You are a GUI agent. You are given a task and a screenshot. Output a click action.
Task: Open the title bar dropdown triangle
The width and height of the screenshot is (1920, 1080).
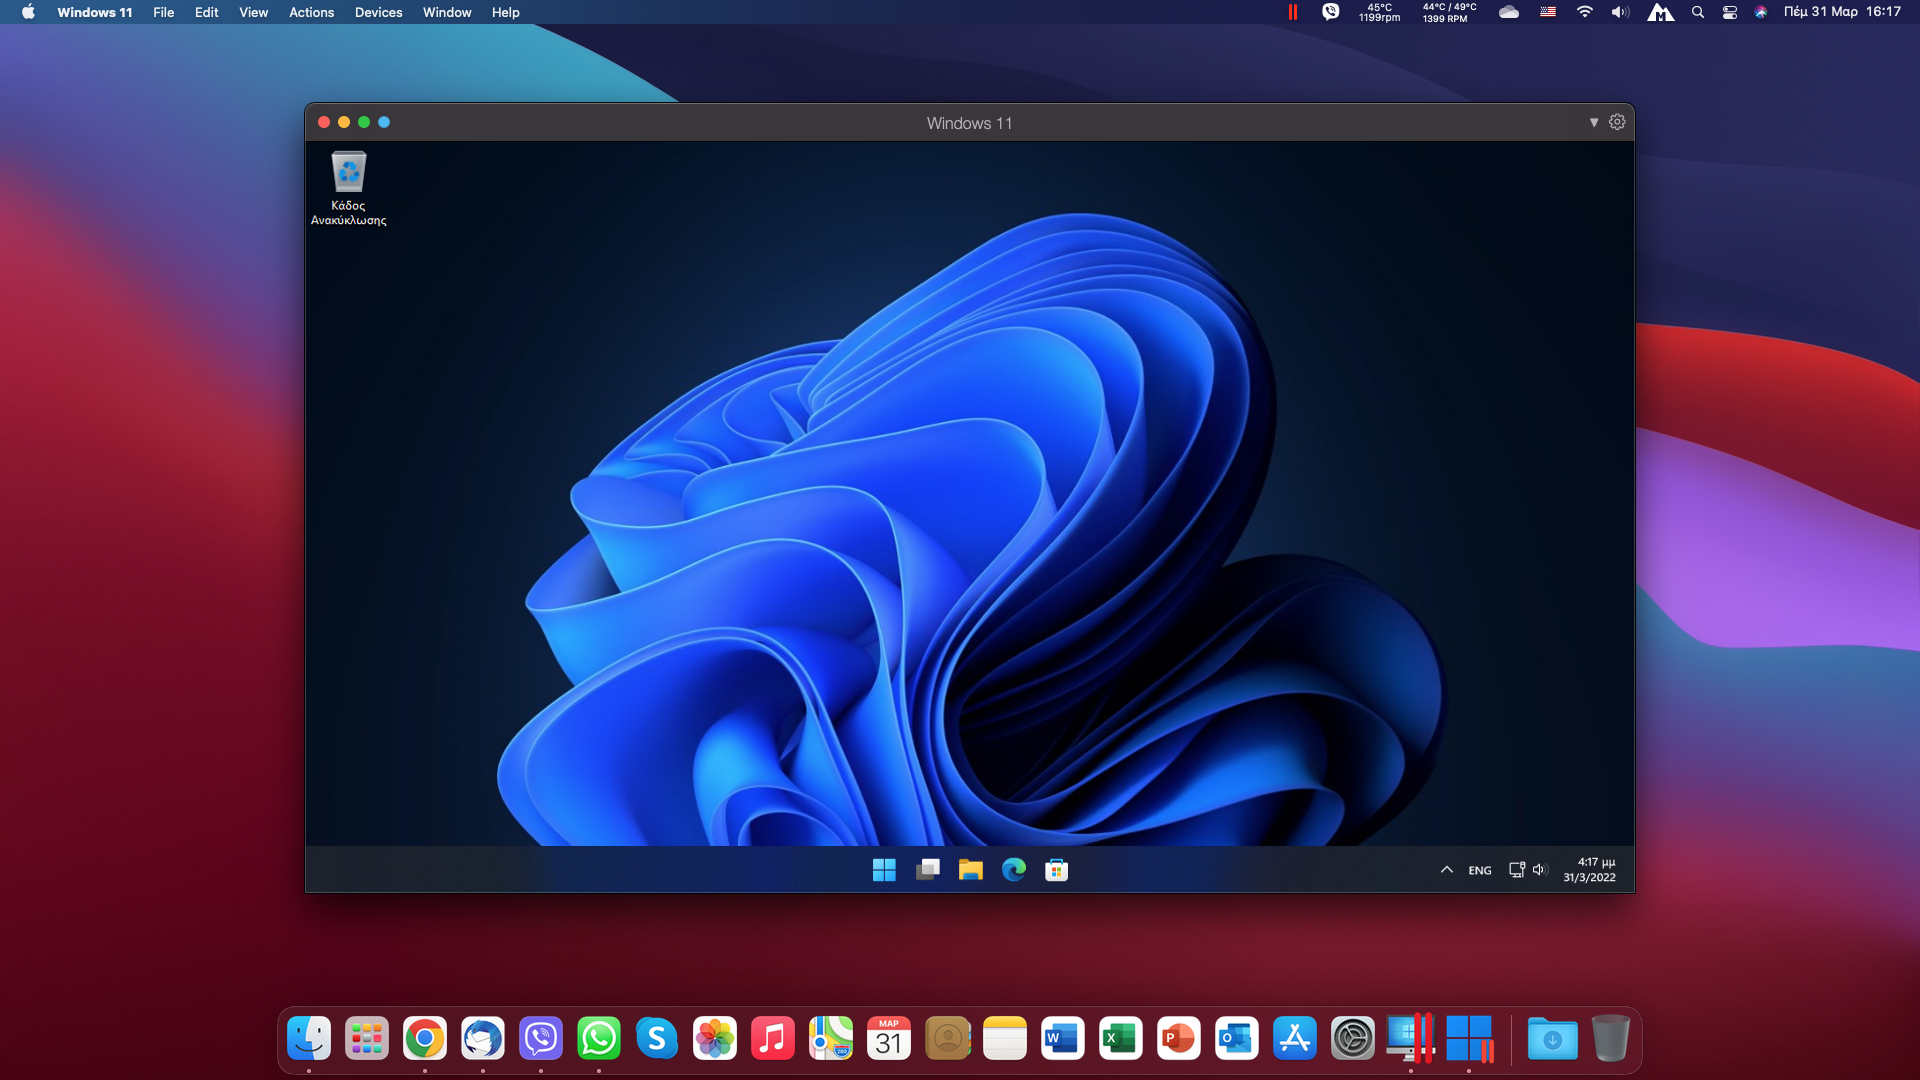(x=1594, y=122)
